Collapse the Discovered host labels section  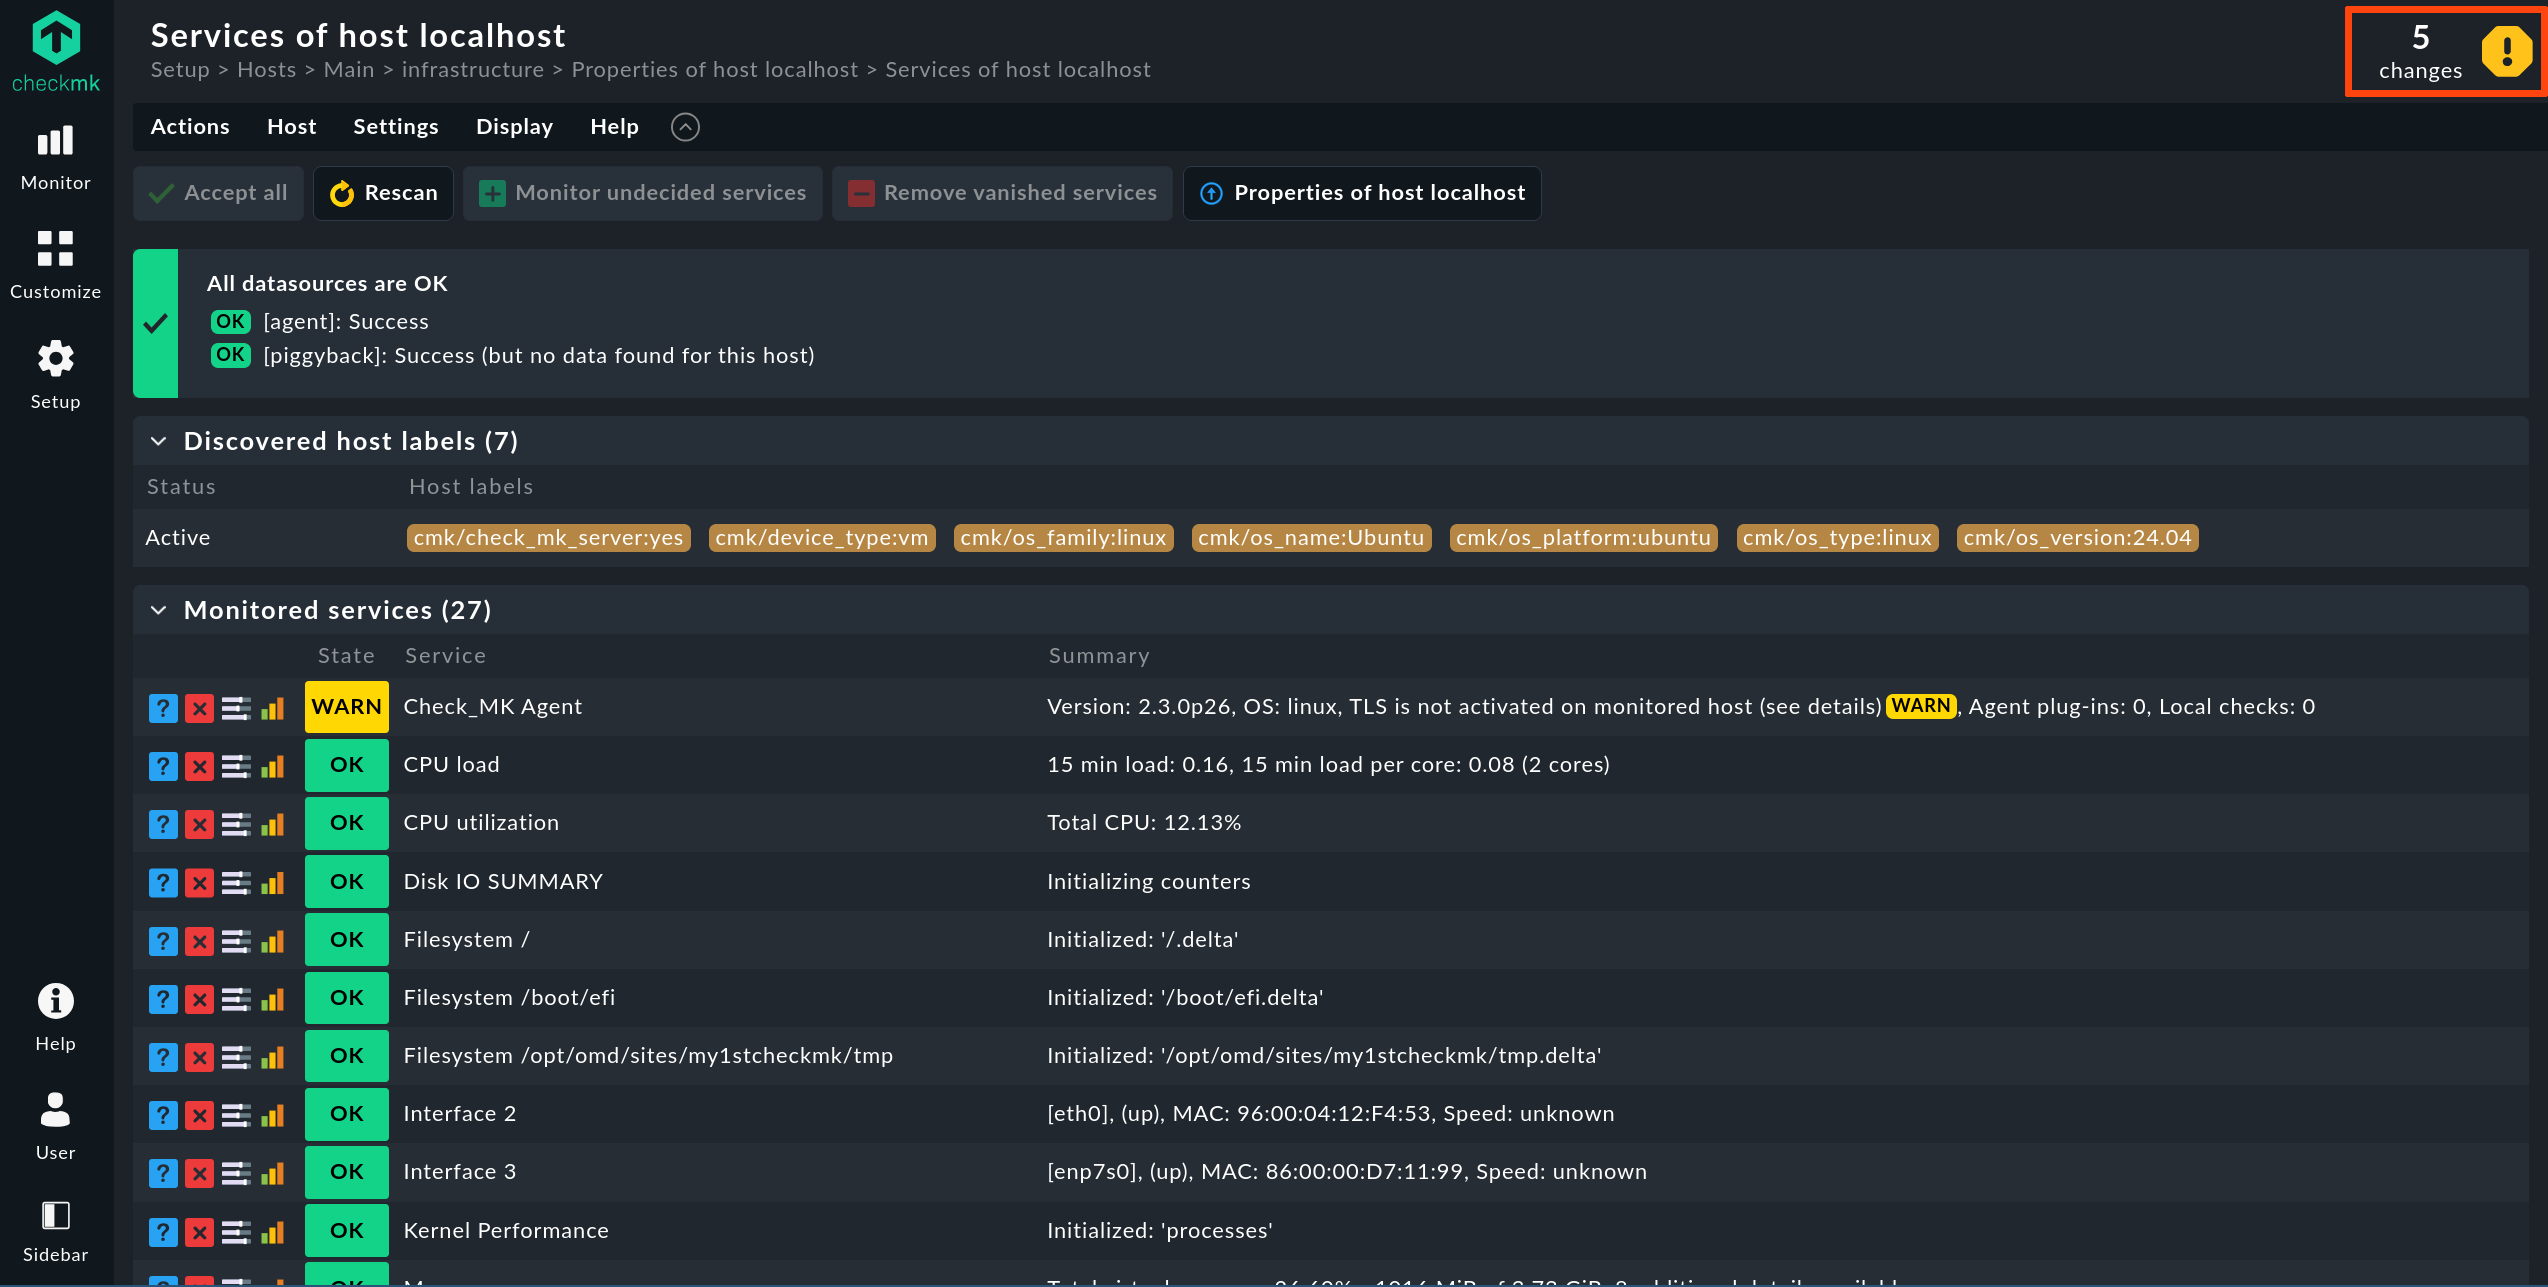159,441
